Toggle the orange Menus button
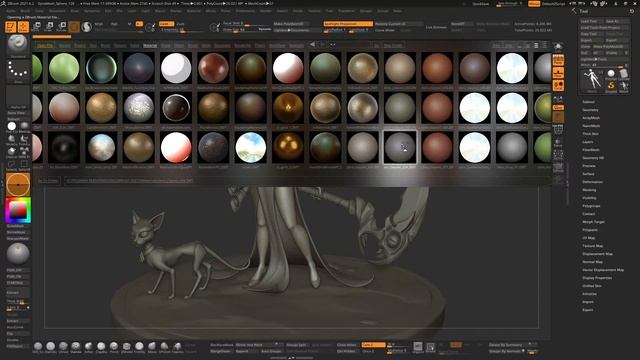 click(534, 4)
